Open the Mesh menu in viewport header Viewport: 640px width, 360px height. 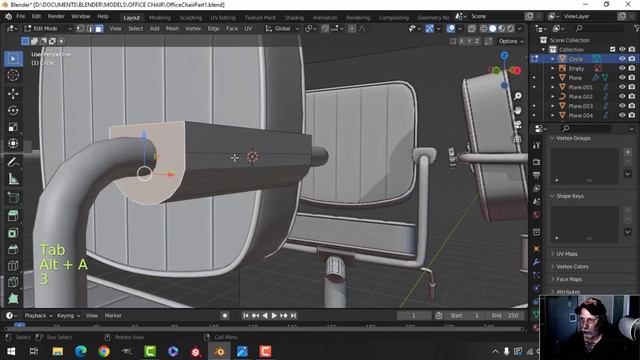pos(172,29)
